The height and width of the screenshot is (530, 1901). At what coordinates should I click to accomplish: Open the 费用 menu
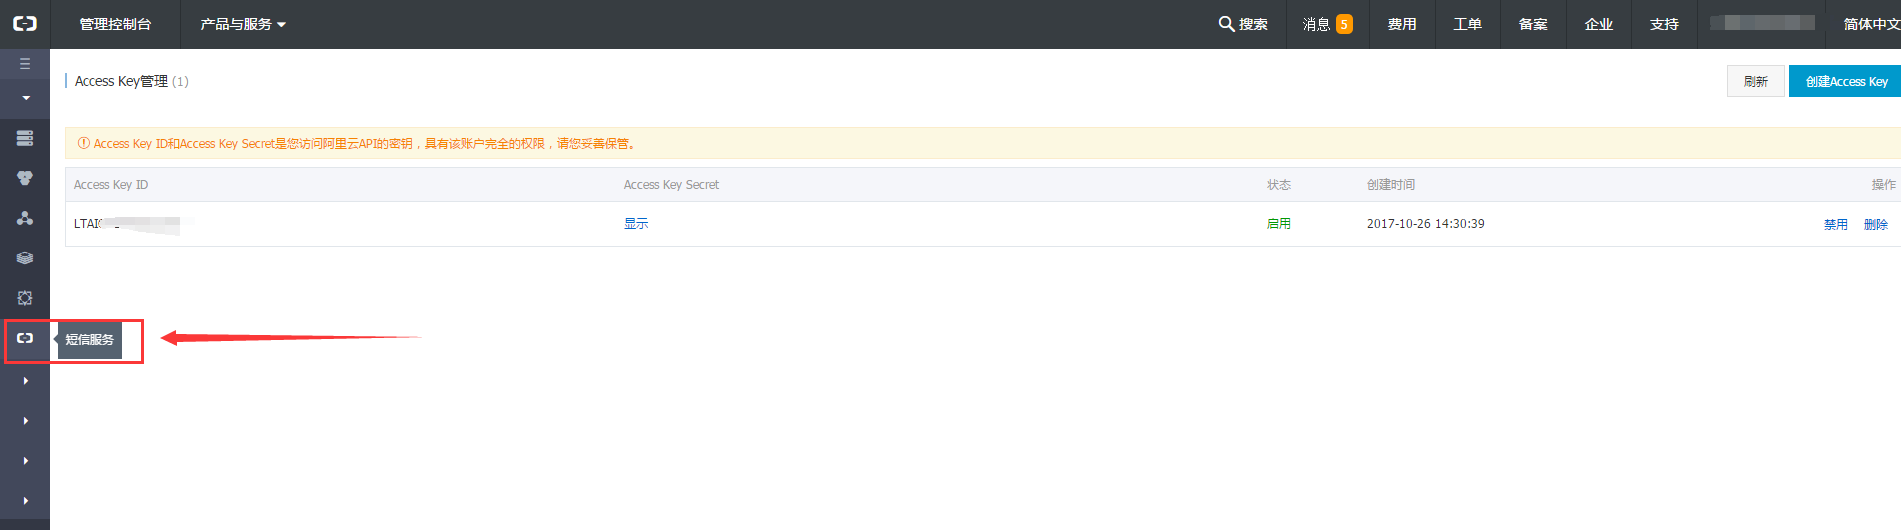(1402, 24)
